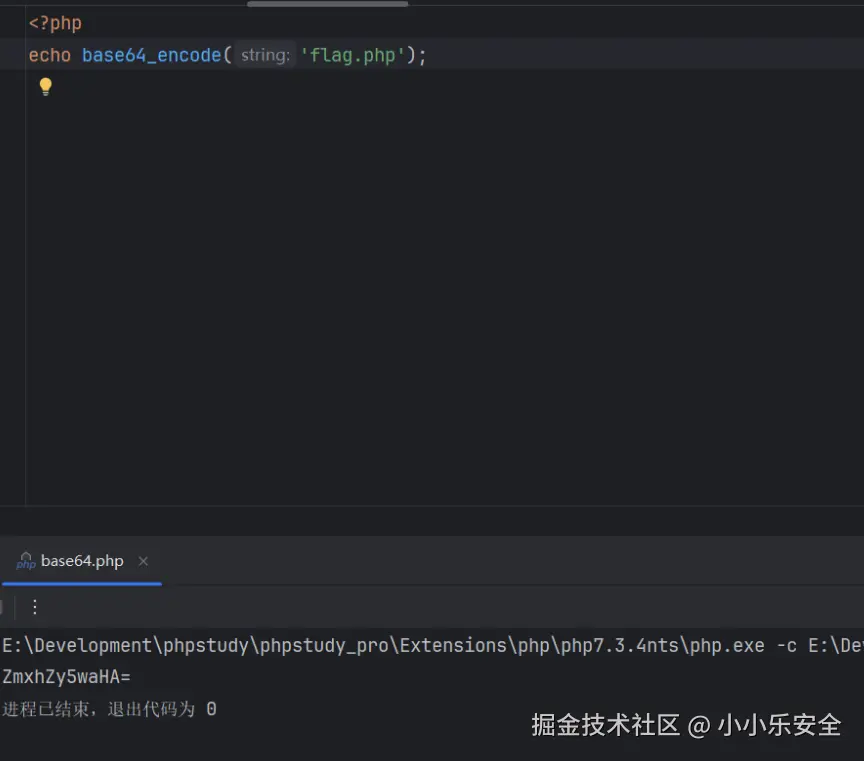Click the exit code 0 value

(211, 710)
